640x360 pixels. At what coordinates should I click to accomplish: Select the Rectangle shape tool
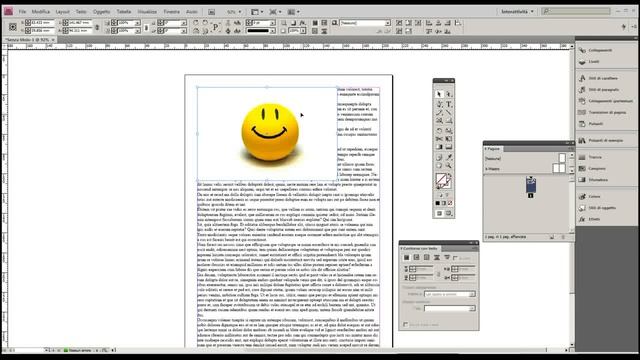[449, 121]
